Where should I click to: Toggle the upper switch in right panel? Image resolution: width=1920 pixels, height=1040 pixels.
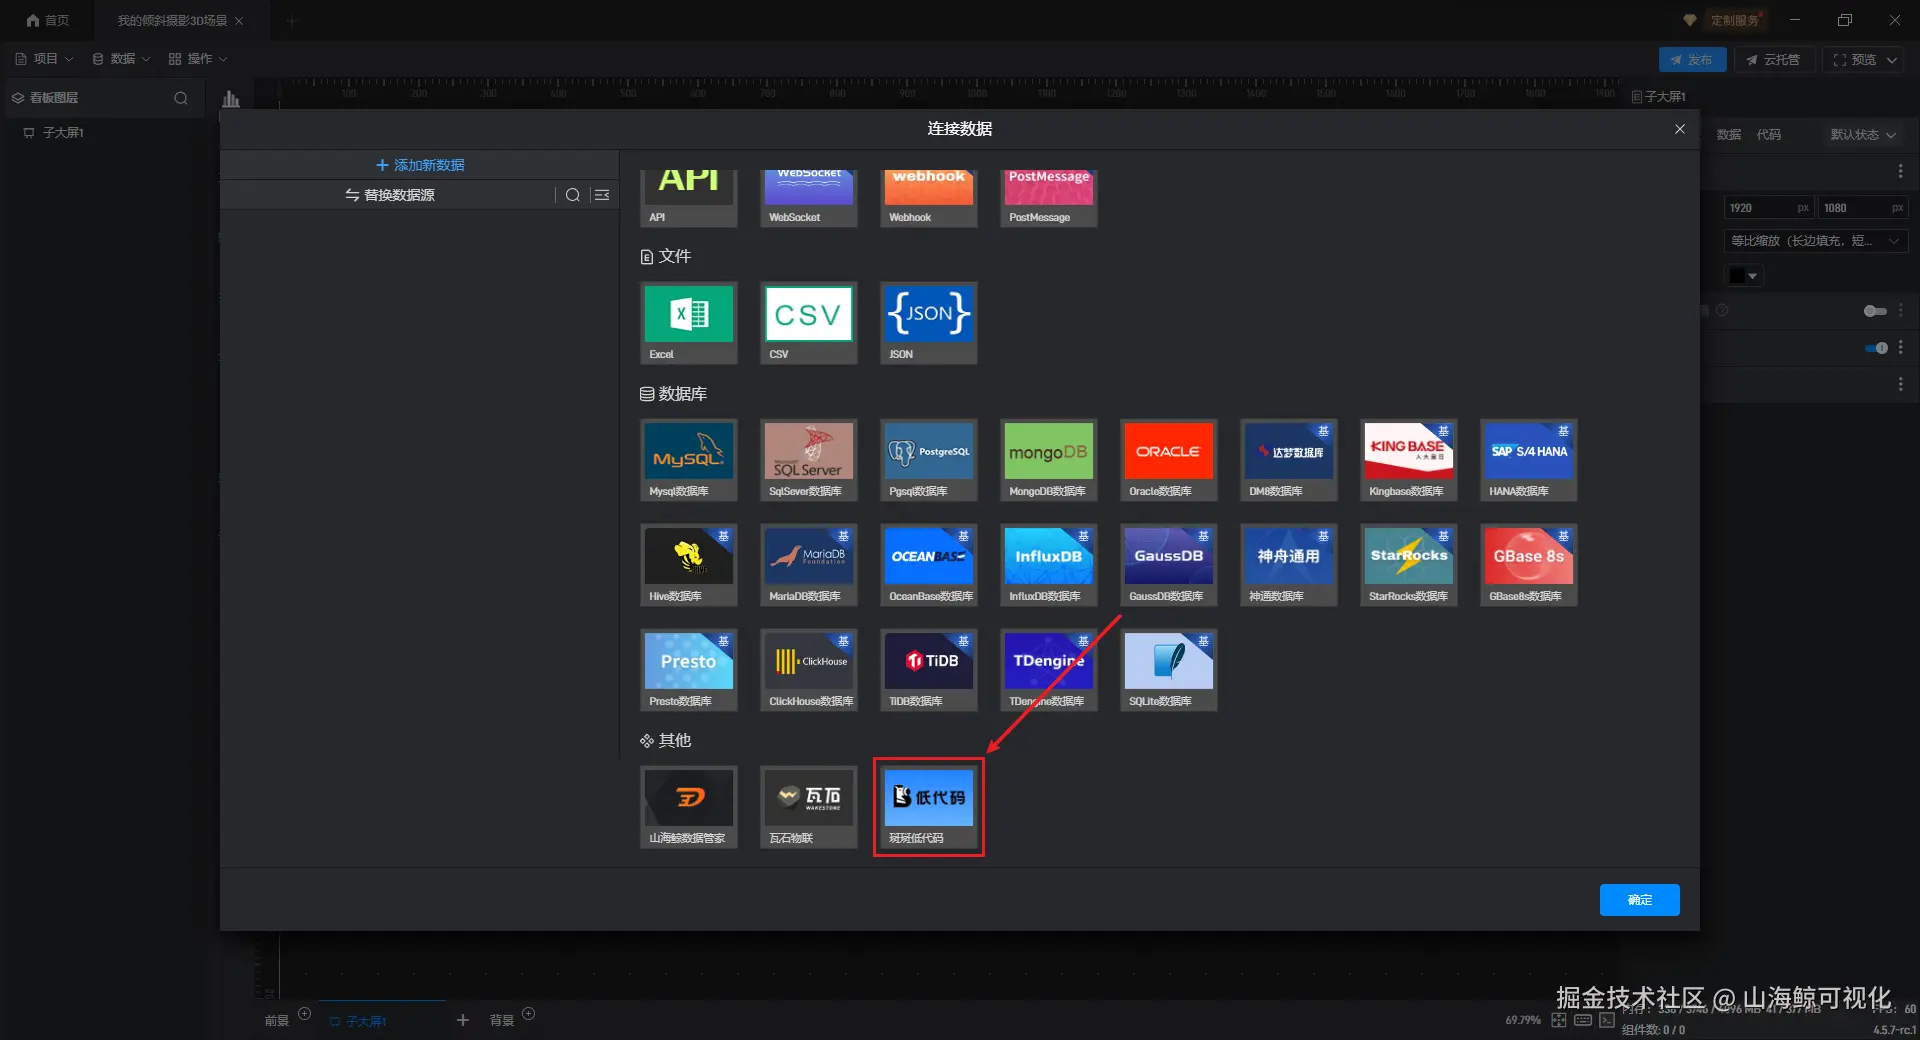pyautogui.click(x=1875, y=311)
